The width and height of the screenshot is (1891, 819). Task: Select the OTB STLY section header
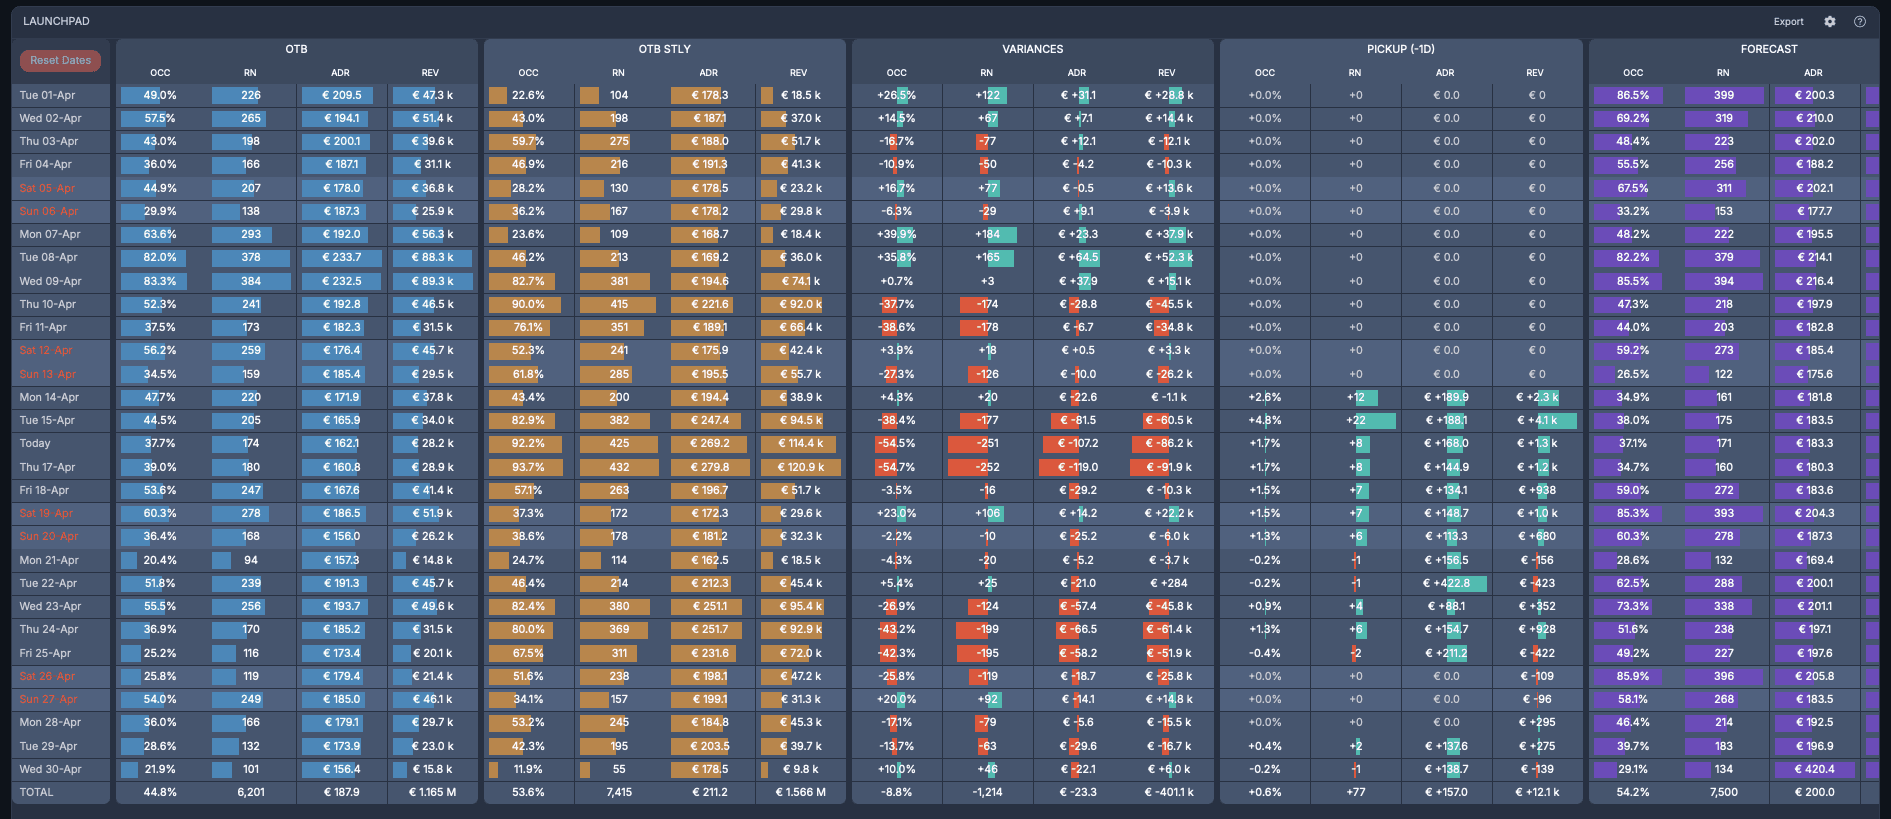(x=665, y=49)
